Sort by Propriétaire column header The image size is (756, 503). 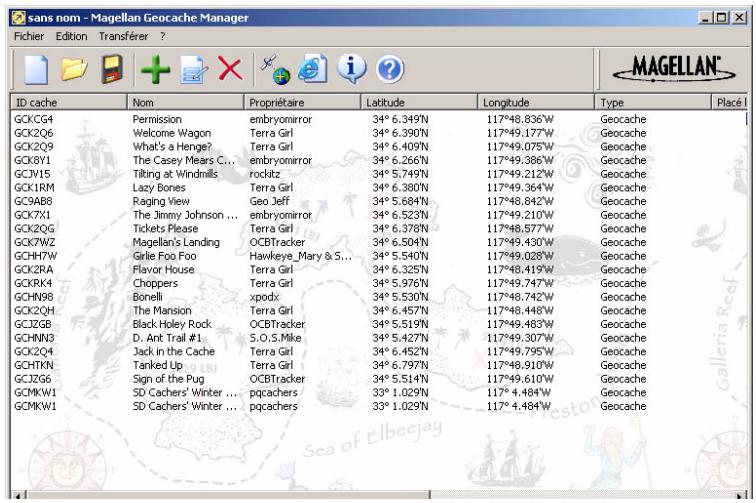302,102
